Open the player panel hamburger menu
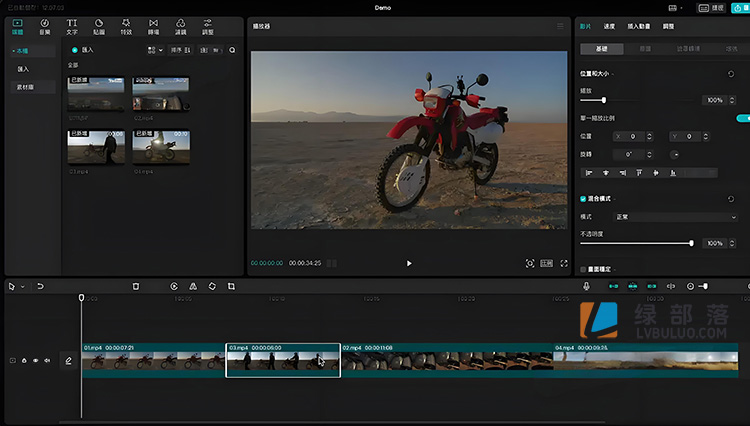750x426 pixels. (x=560, y=26)
